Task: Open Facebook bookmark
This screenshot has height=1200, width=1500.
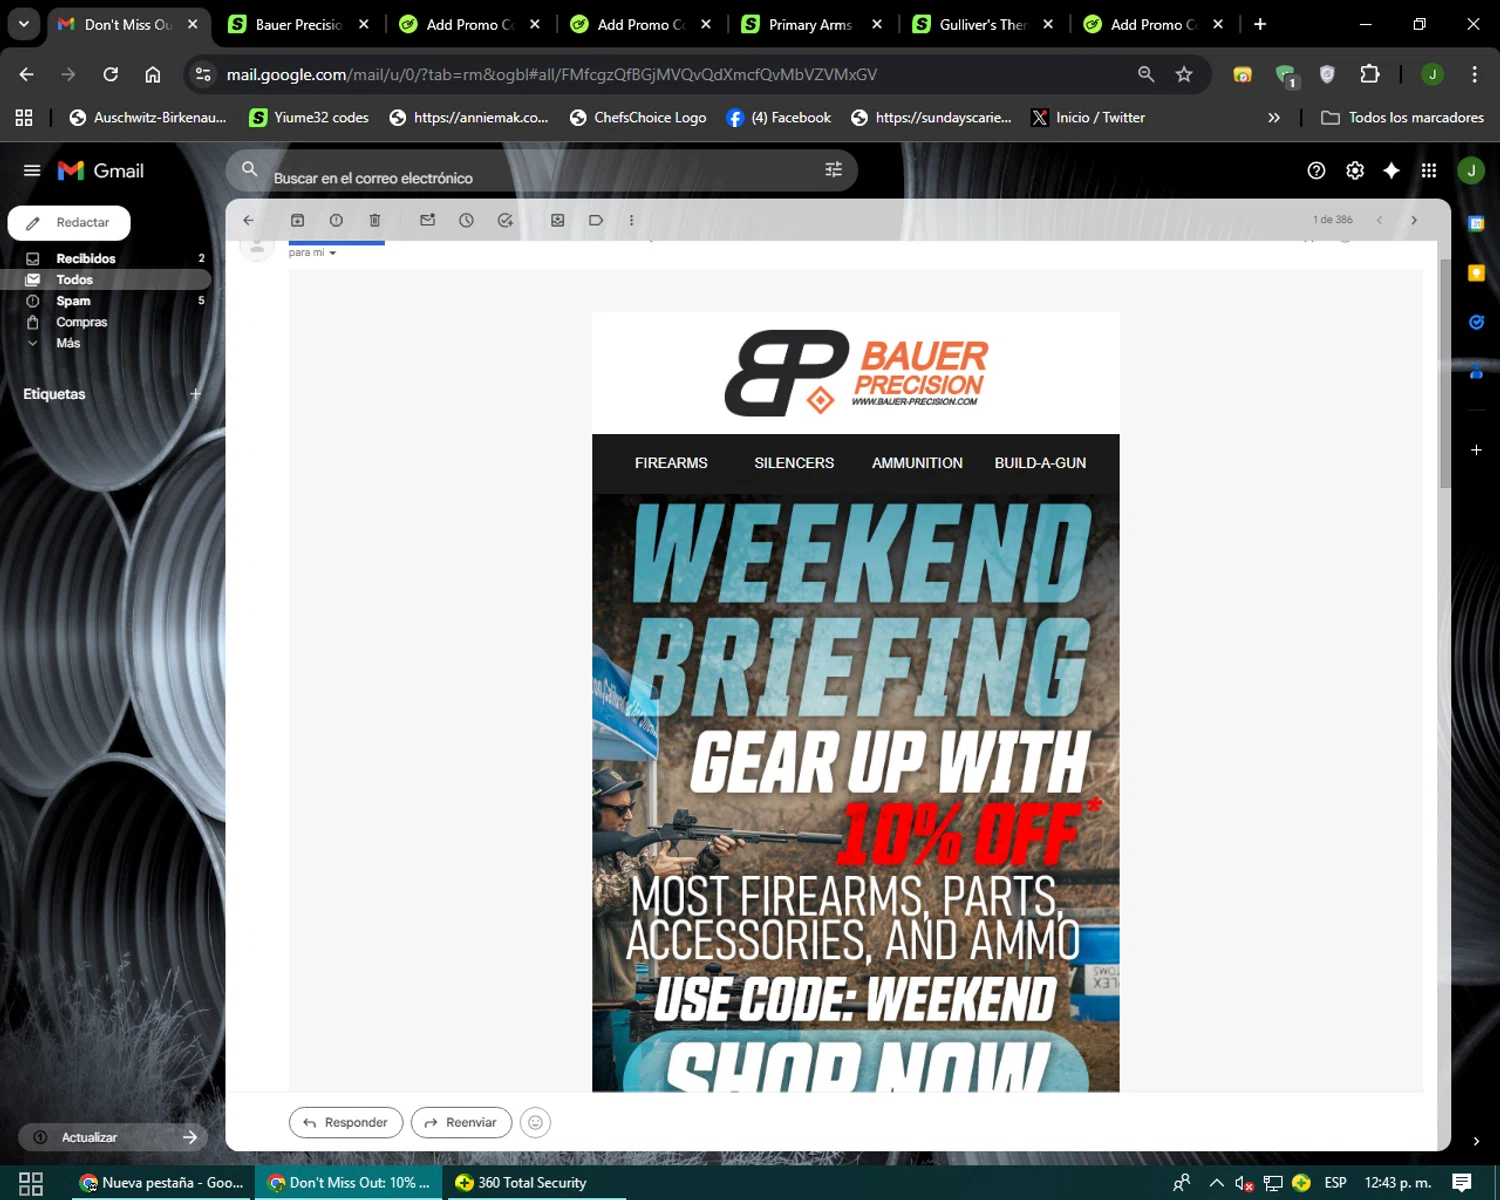Action: 779,118
